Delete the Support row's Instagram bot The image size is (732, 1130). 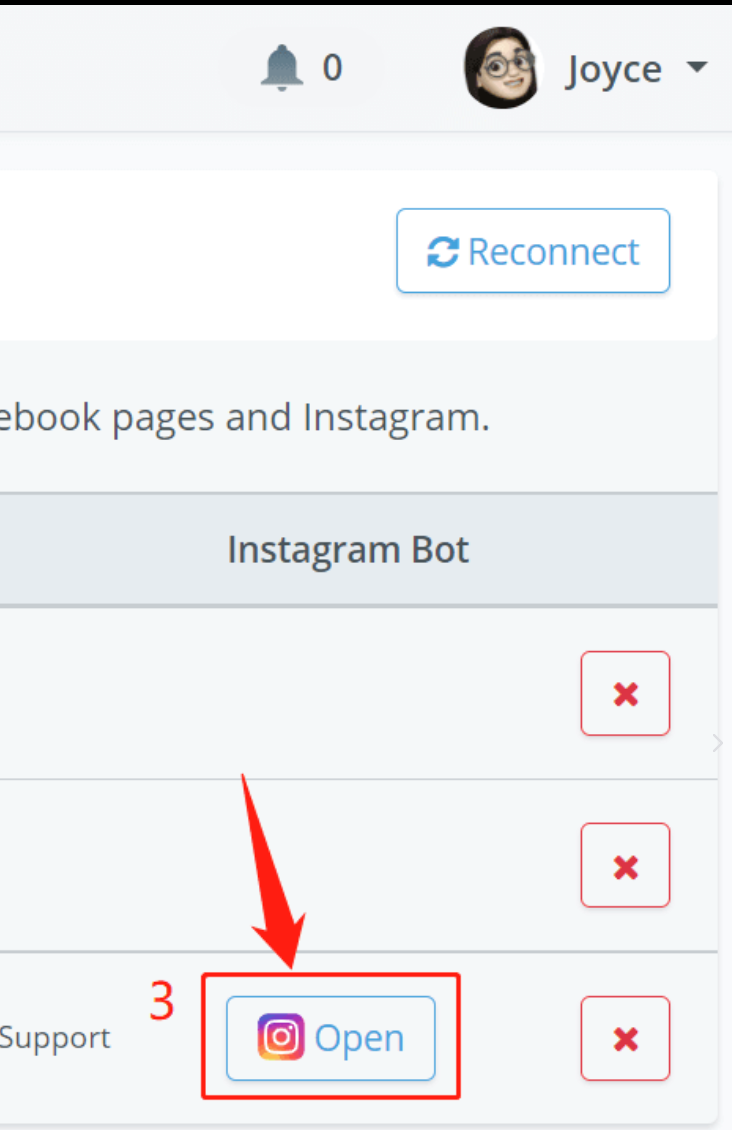pos(625,1038)
